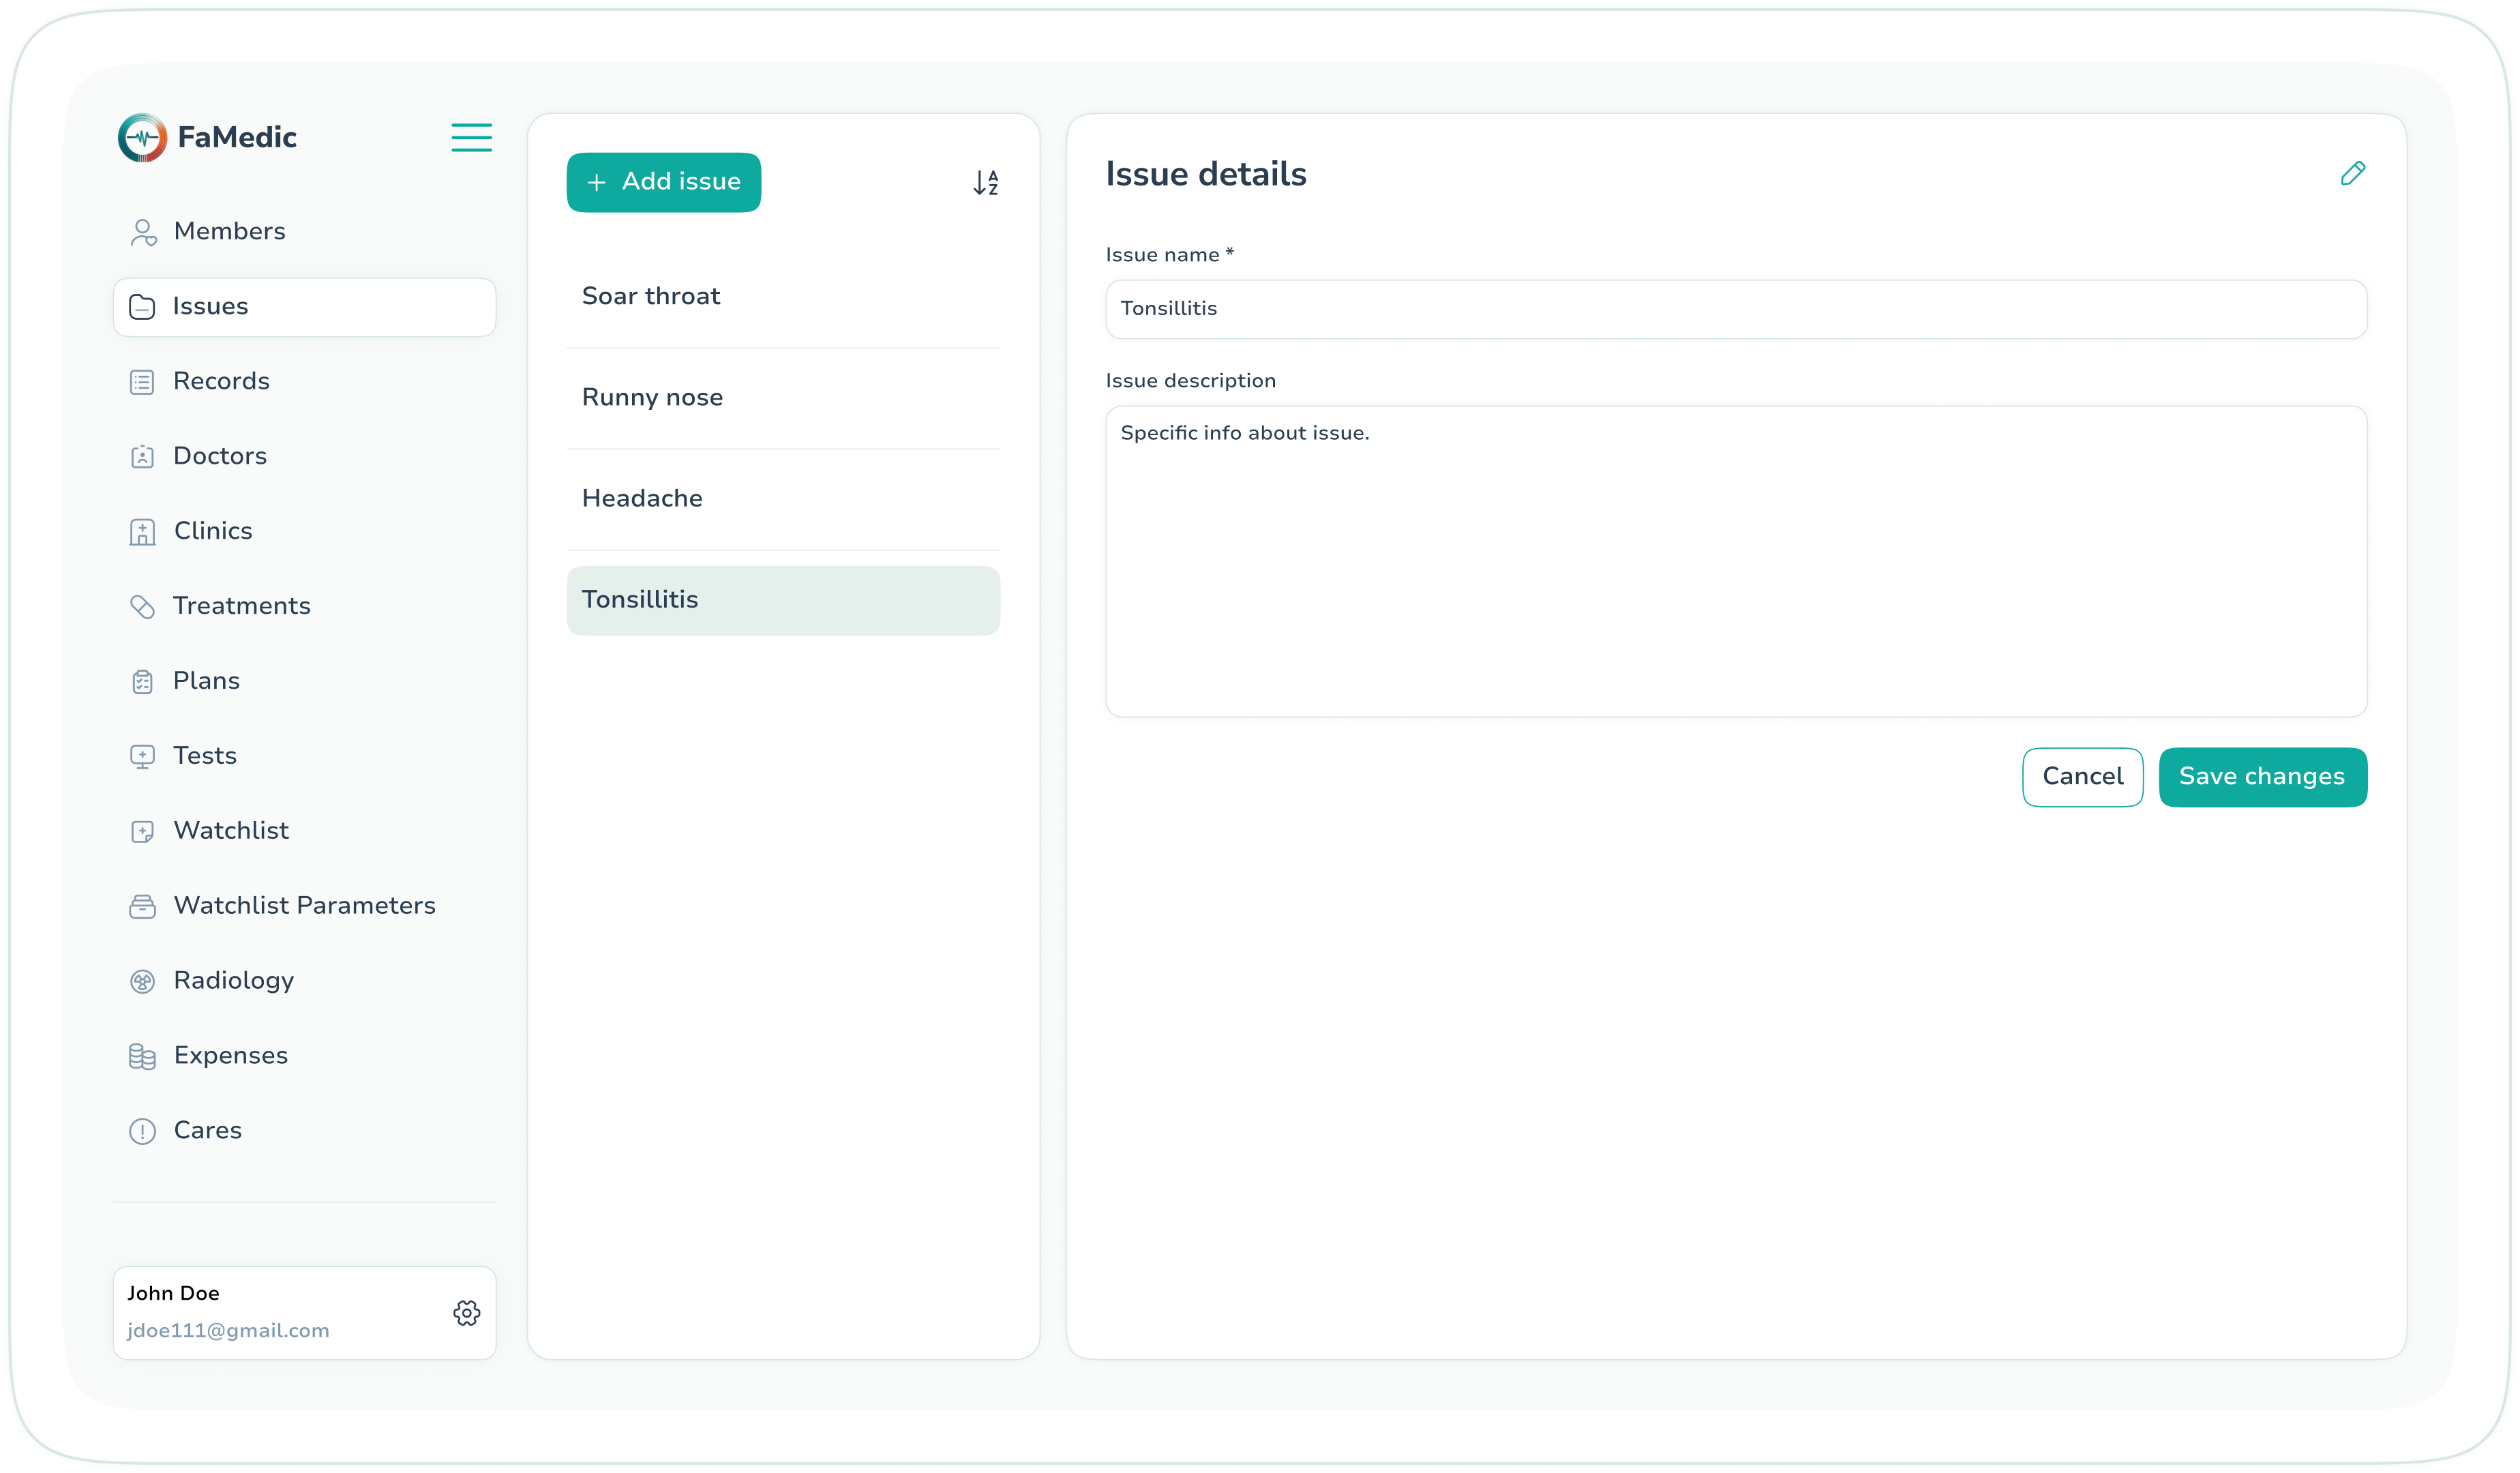Open account settings gear icon

(x=467, y=1313)
